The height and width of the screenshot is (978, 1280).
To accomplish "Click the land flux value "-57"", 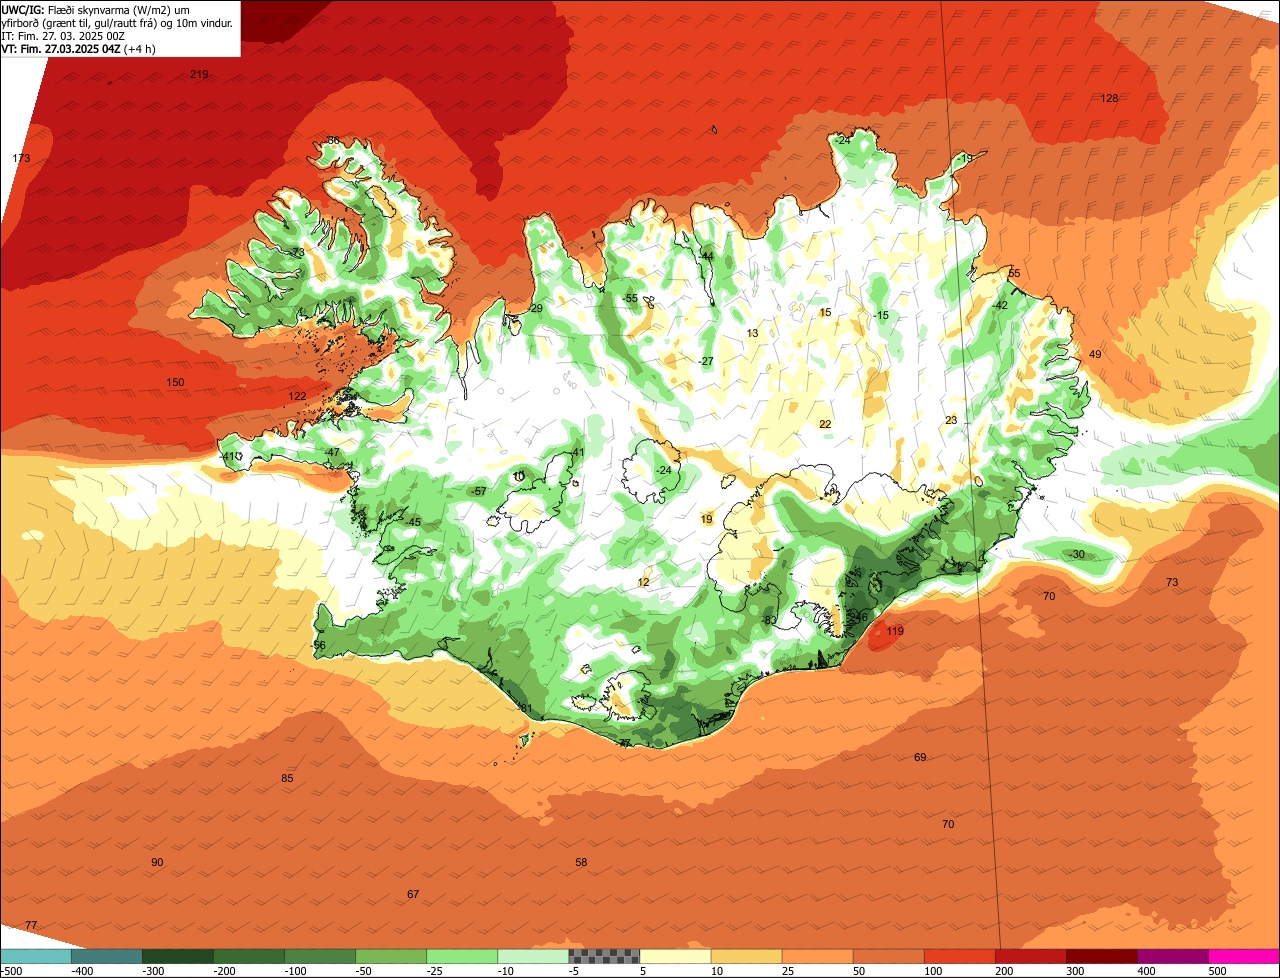I will (479, 491).
